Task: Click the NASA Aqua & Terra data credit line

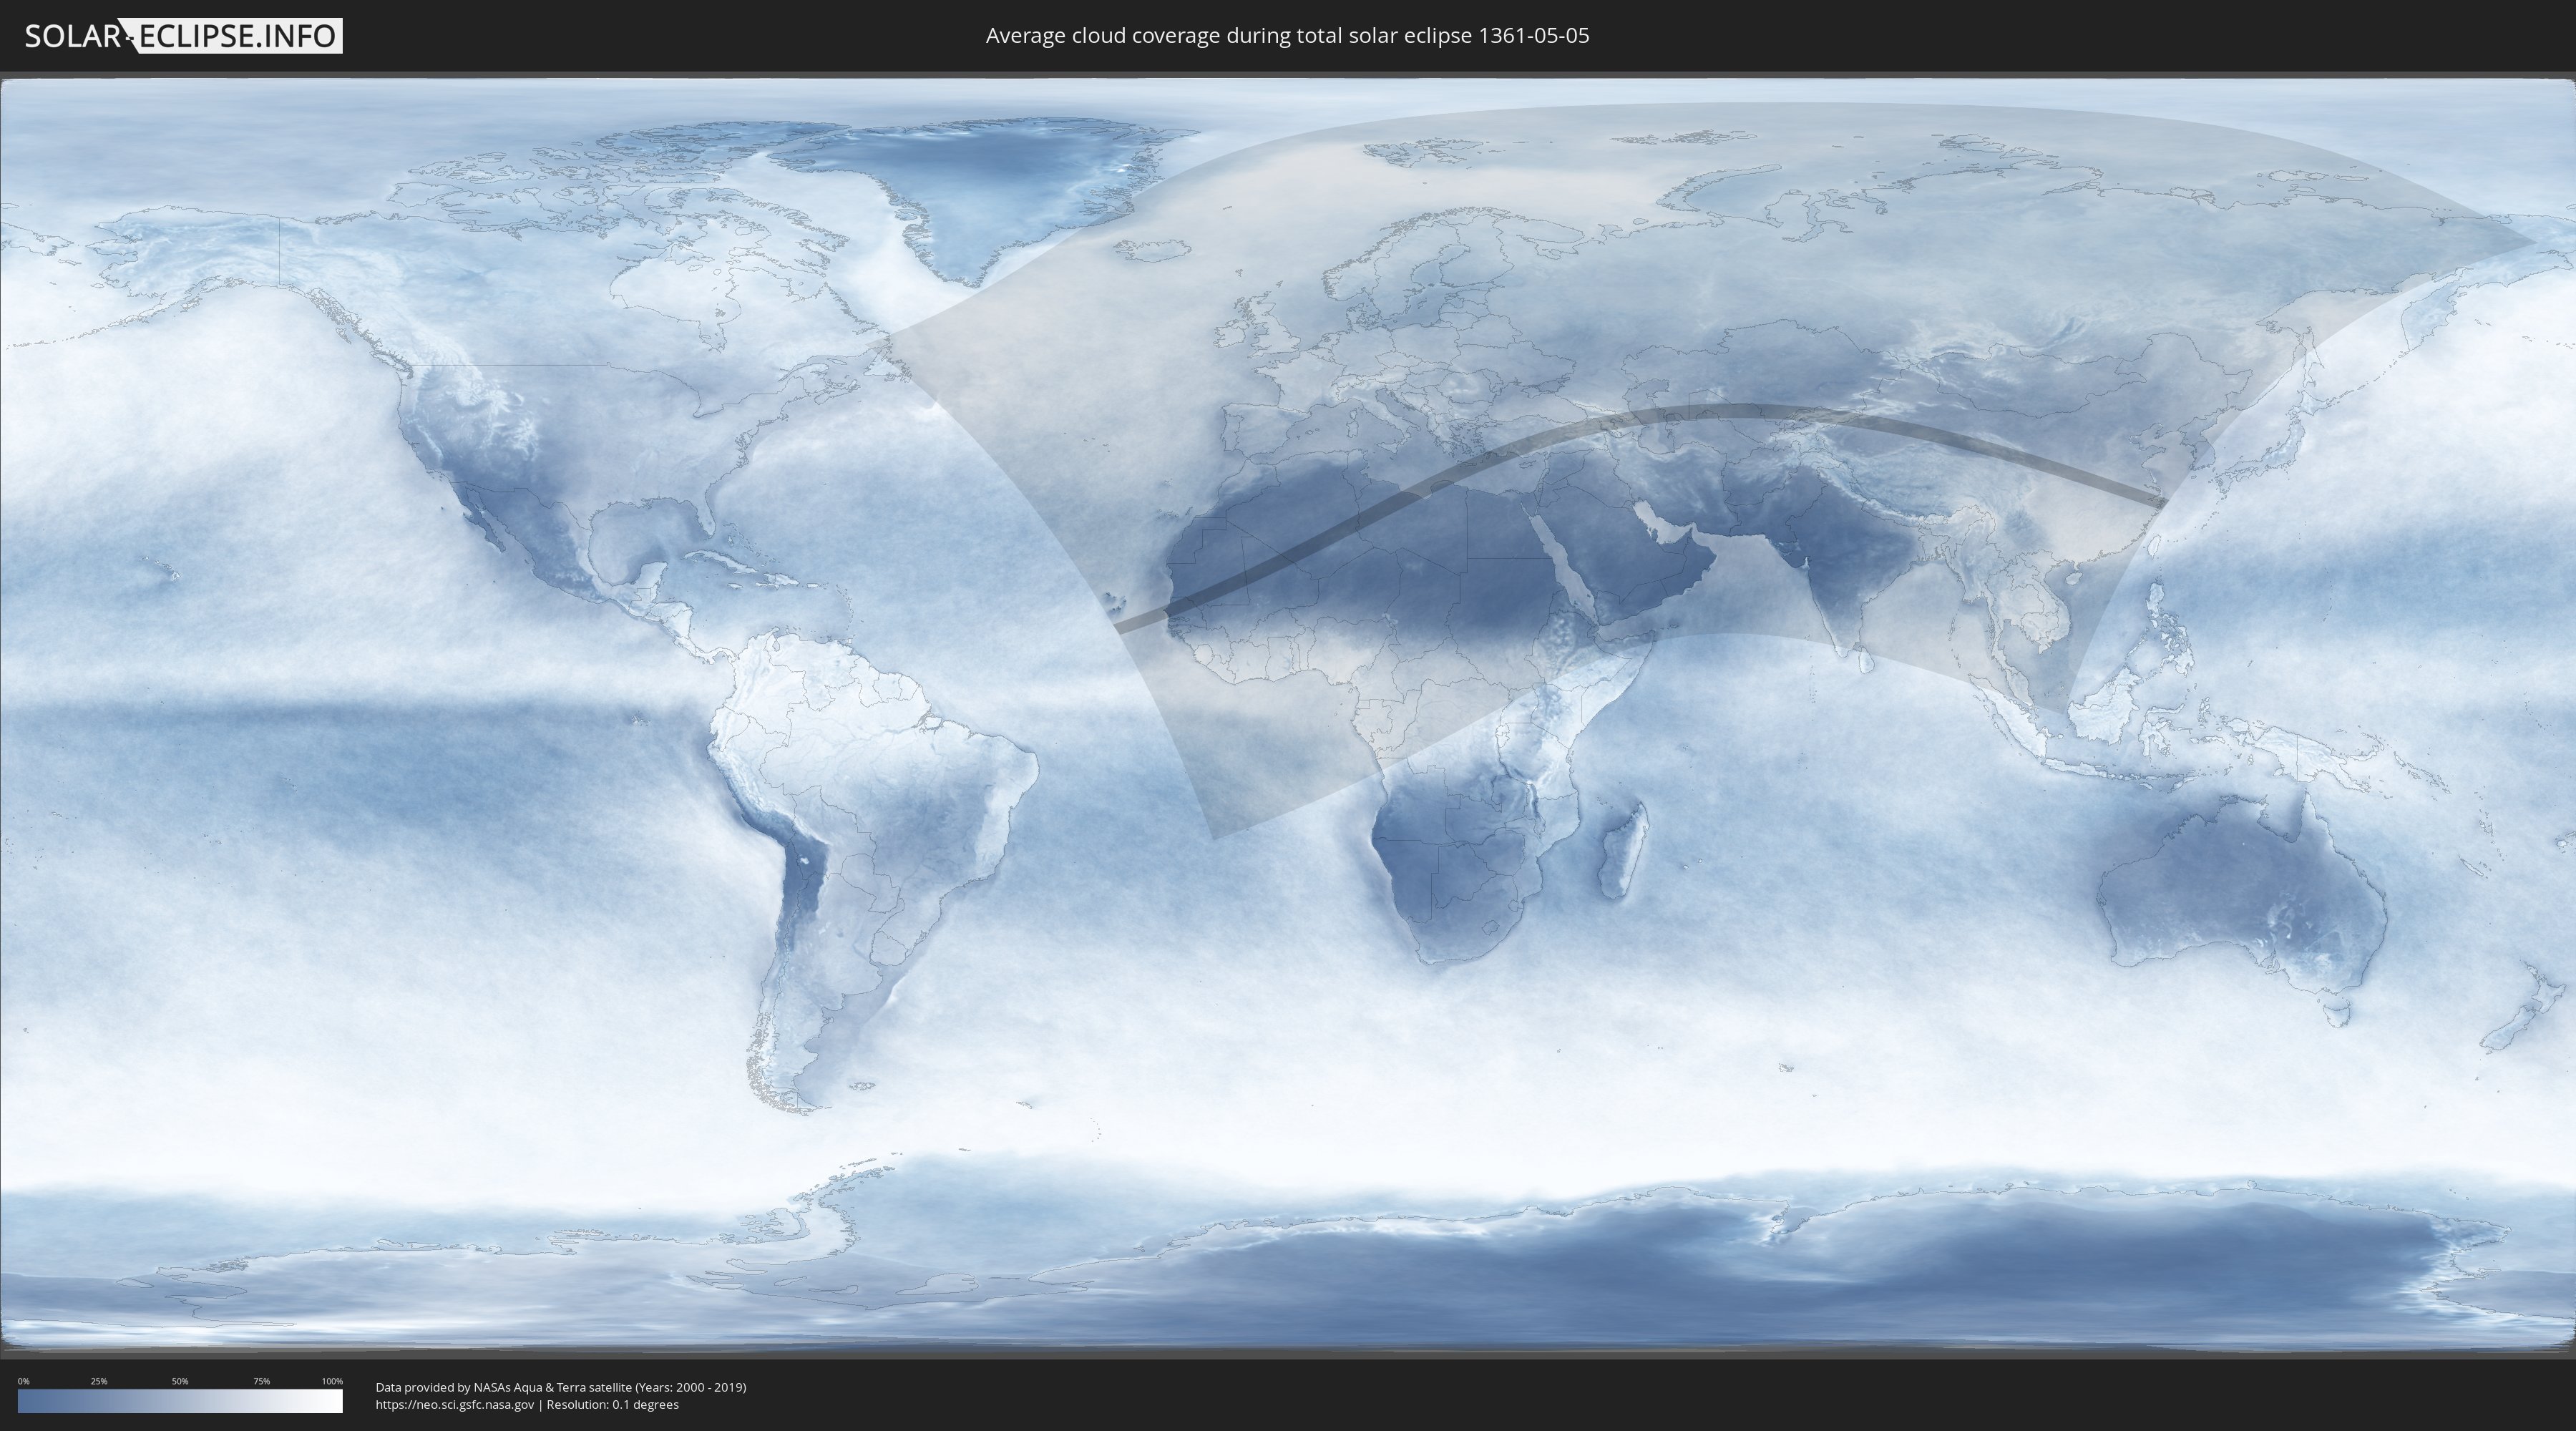Action: [x=560, y=1387]
